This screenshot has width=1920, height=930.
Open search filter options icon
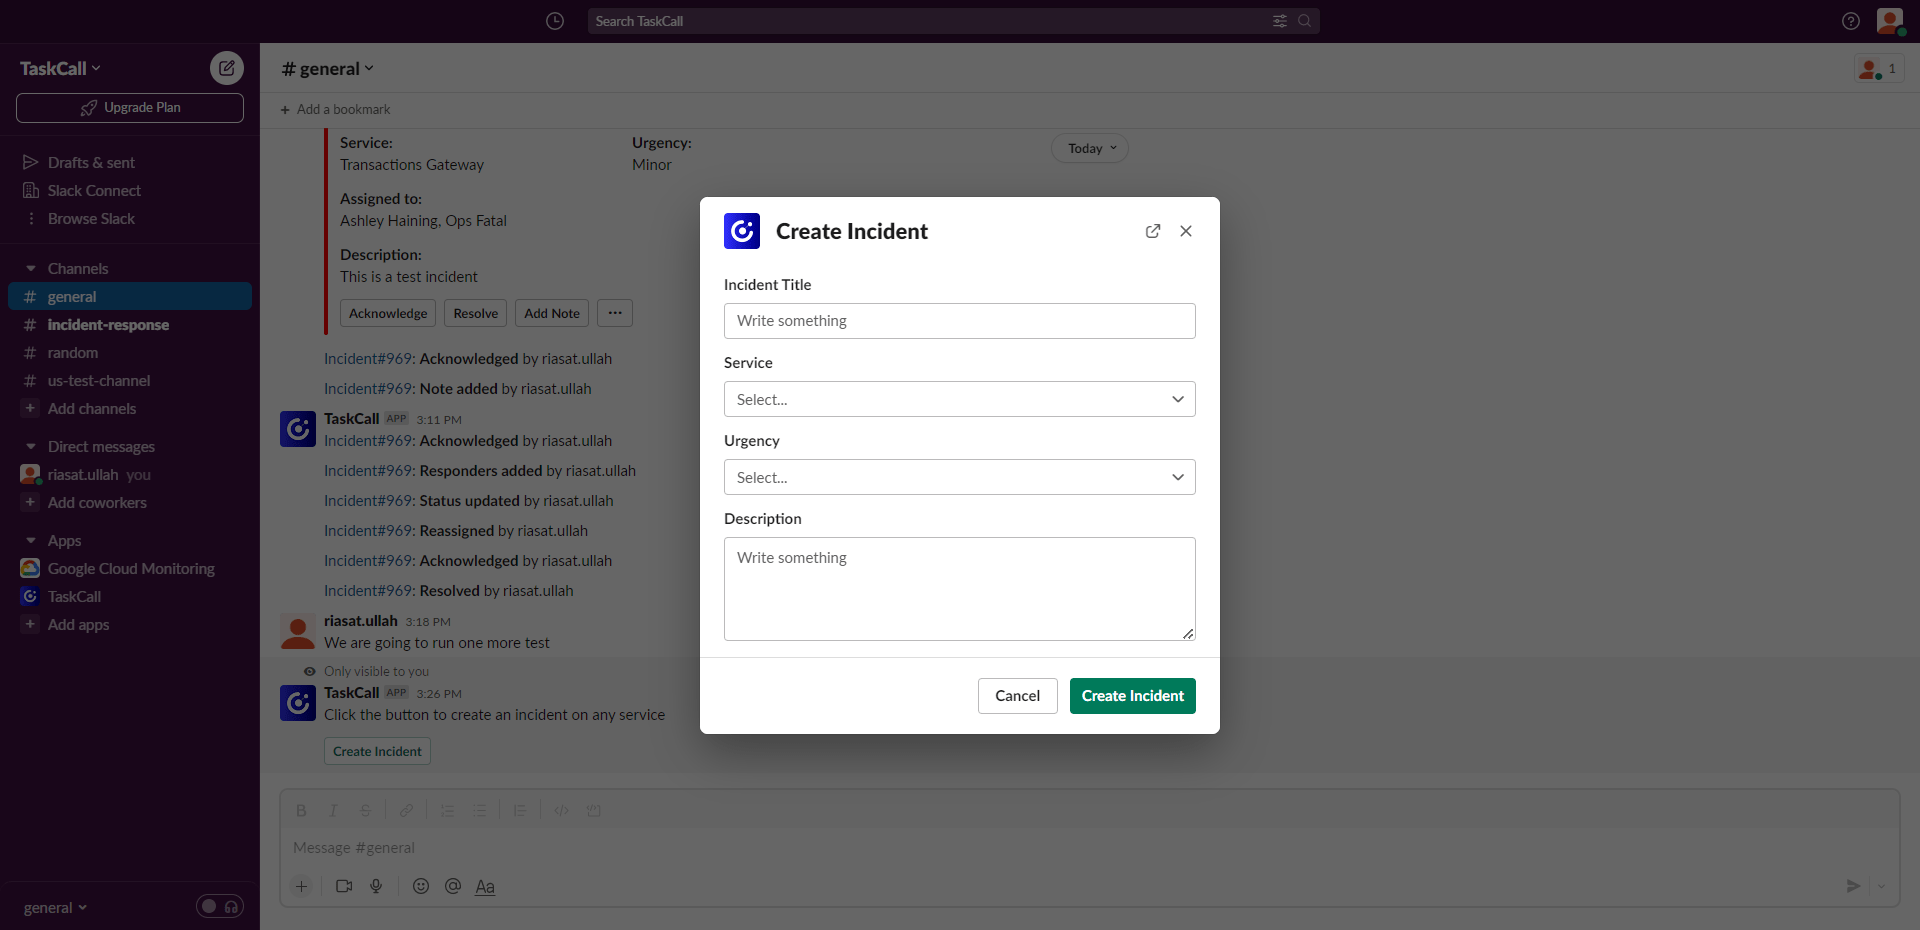(1279, 21)
